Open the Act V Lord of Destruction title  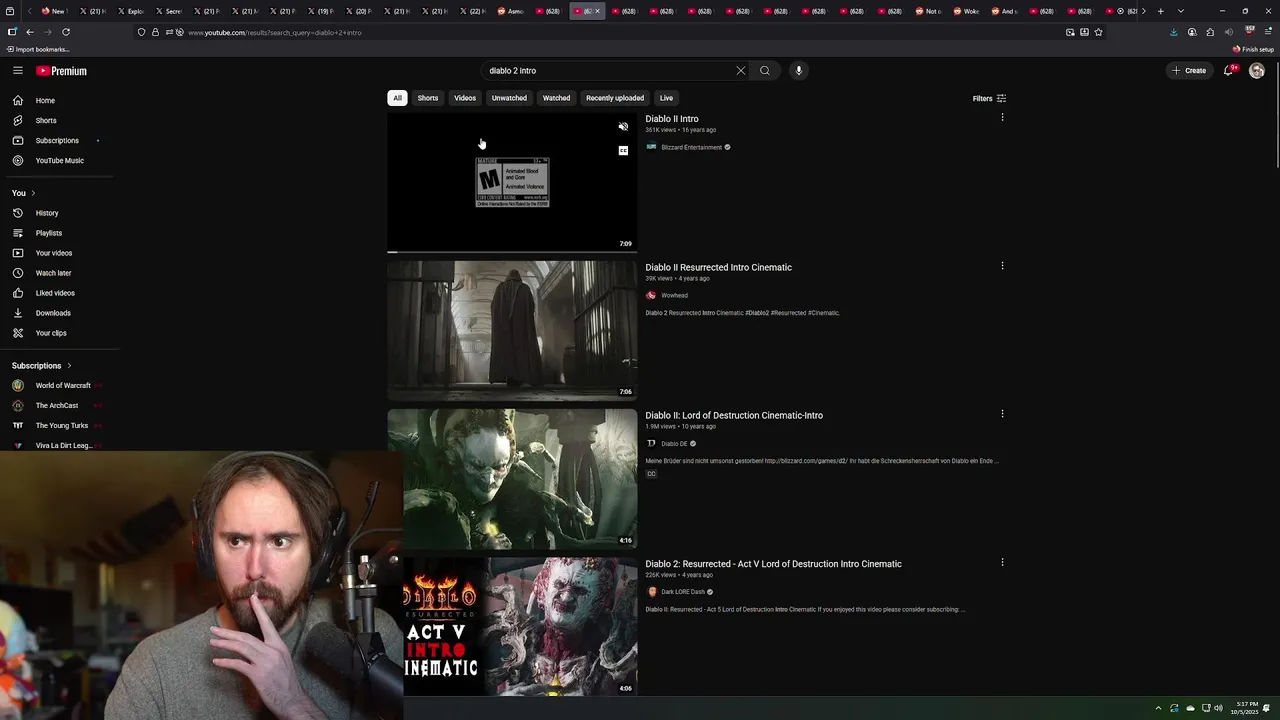coord(773,564)
